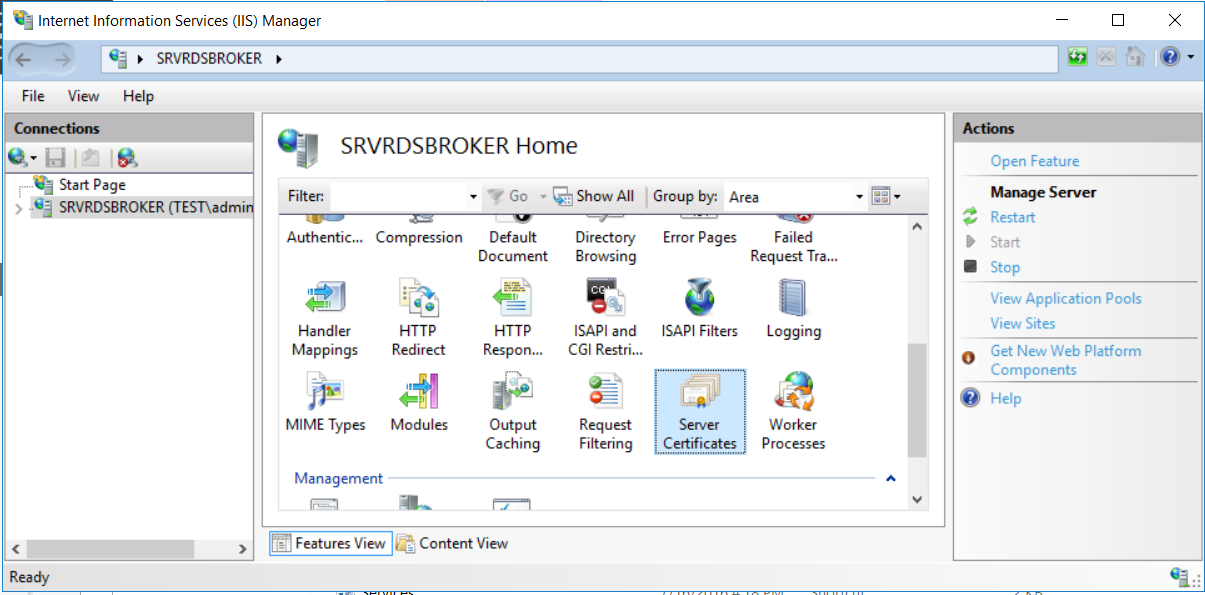Click the home icon in address toolbar
Screen dimensions: 1205x595
pyautogui.click(x=1135, y=57)
